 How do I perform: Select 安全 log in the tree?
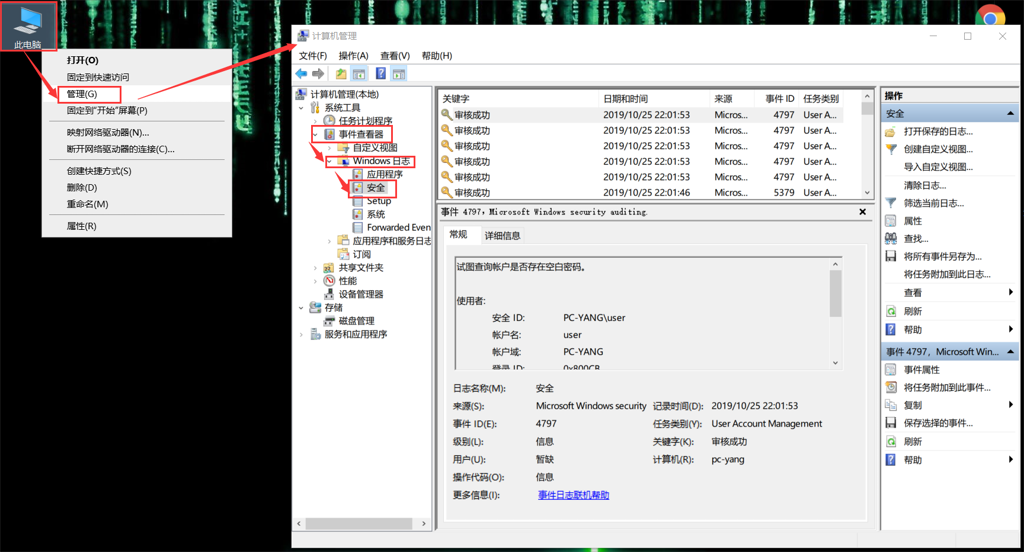(375, 187)
